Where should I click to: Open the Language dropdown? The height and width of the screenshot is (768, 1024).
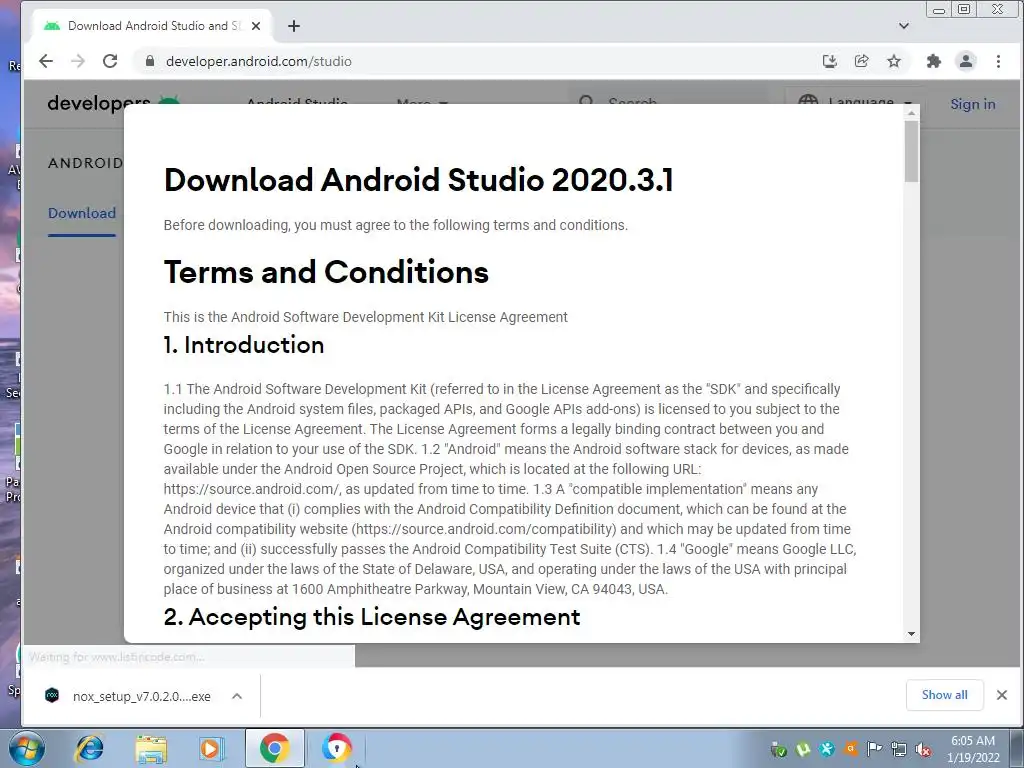point(854,103)
